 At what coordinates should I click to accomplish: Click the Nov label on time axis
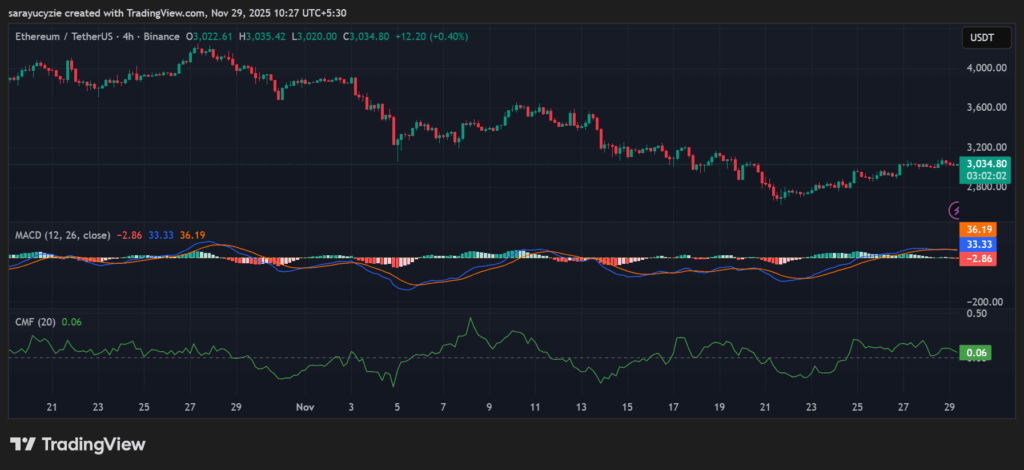(305, 408)
